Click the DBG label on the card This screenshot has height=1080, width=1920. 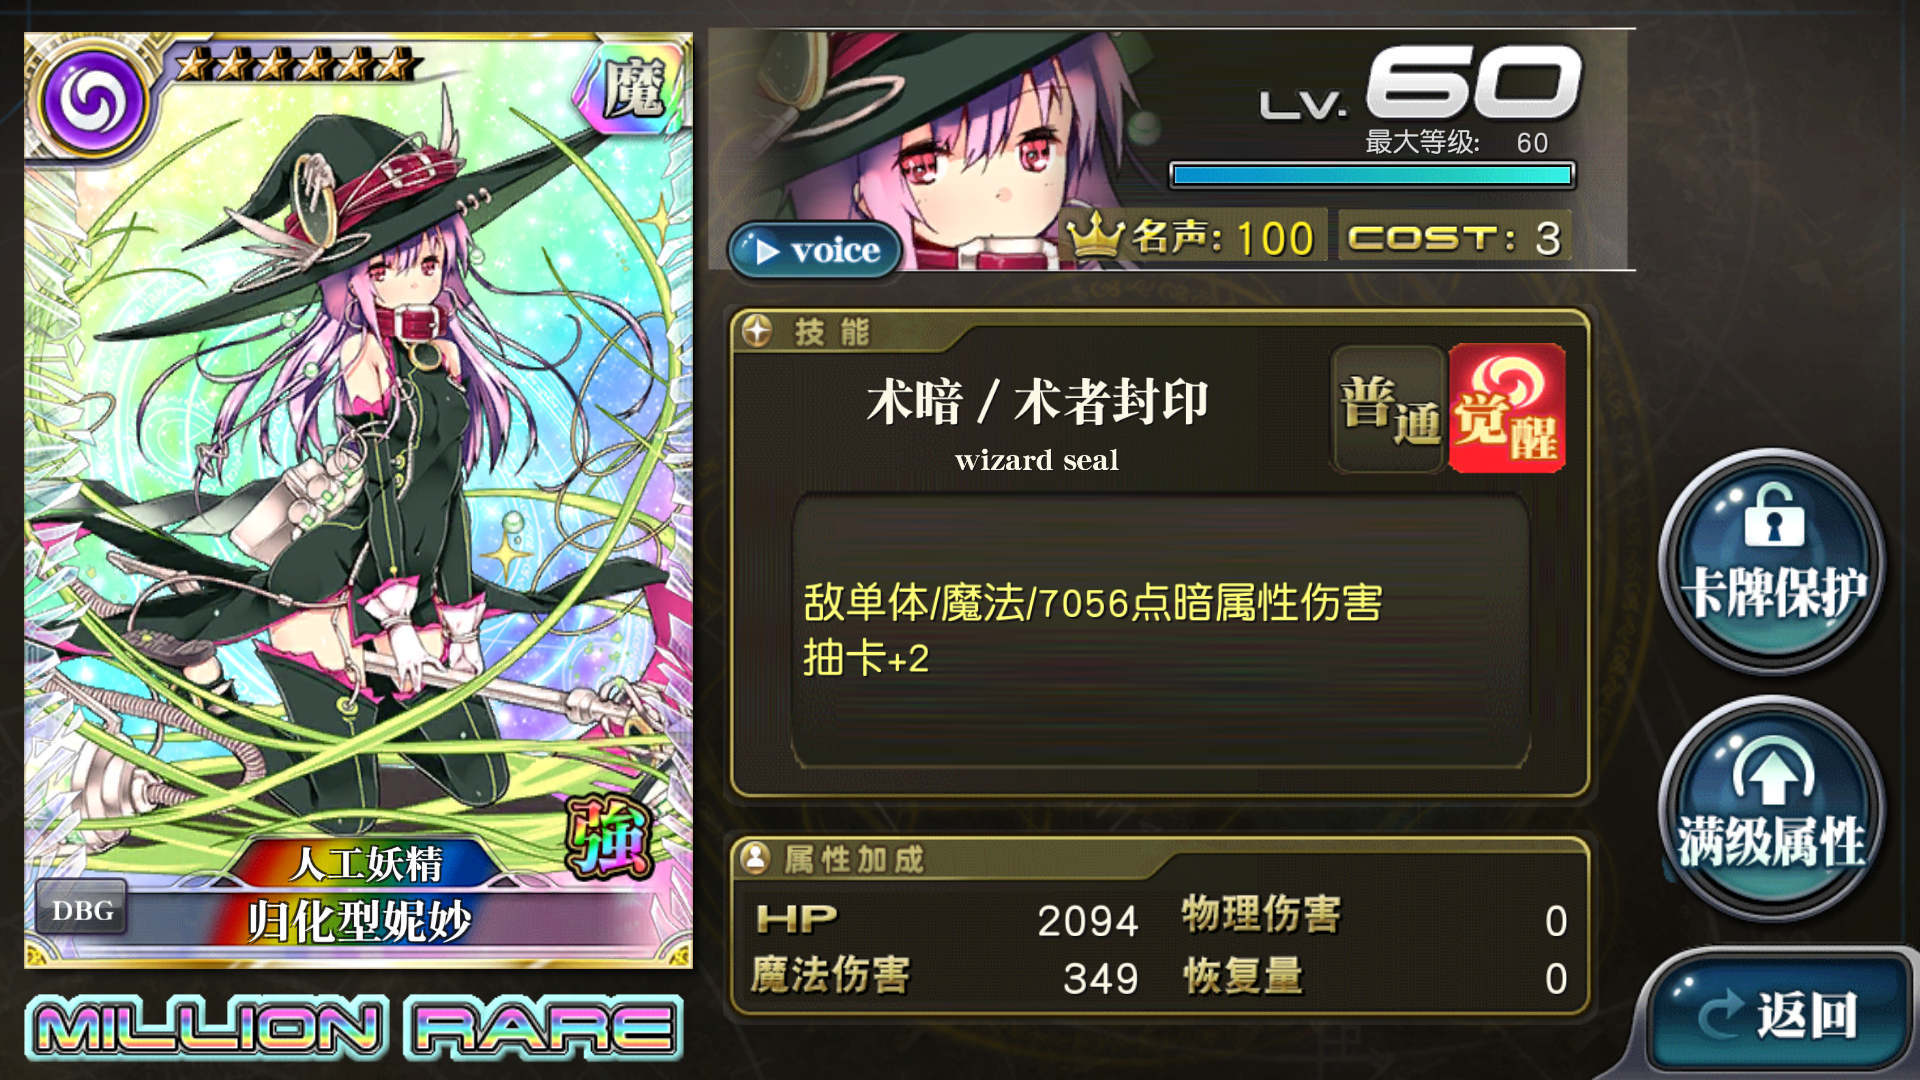coord(82,910)
